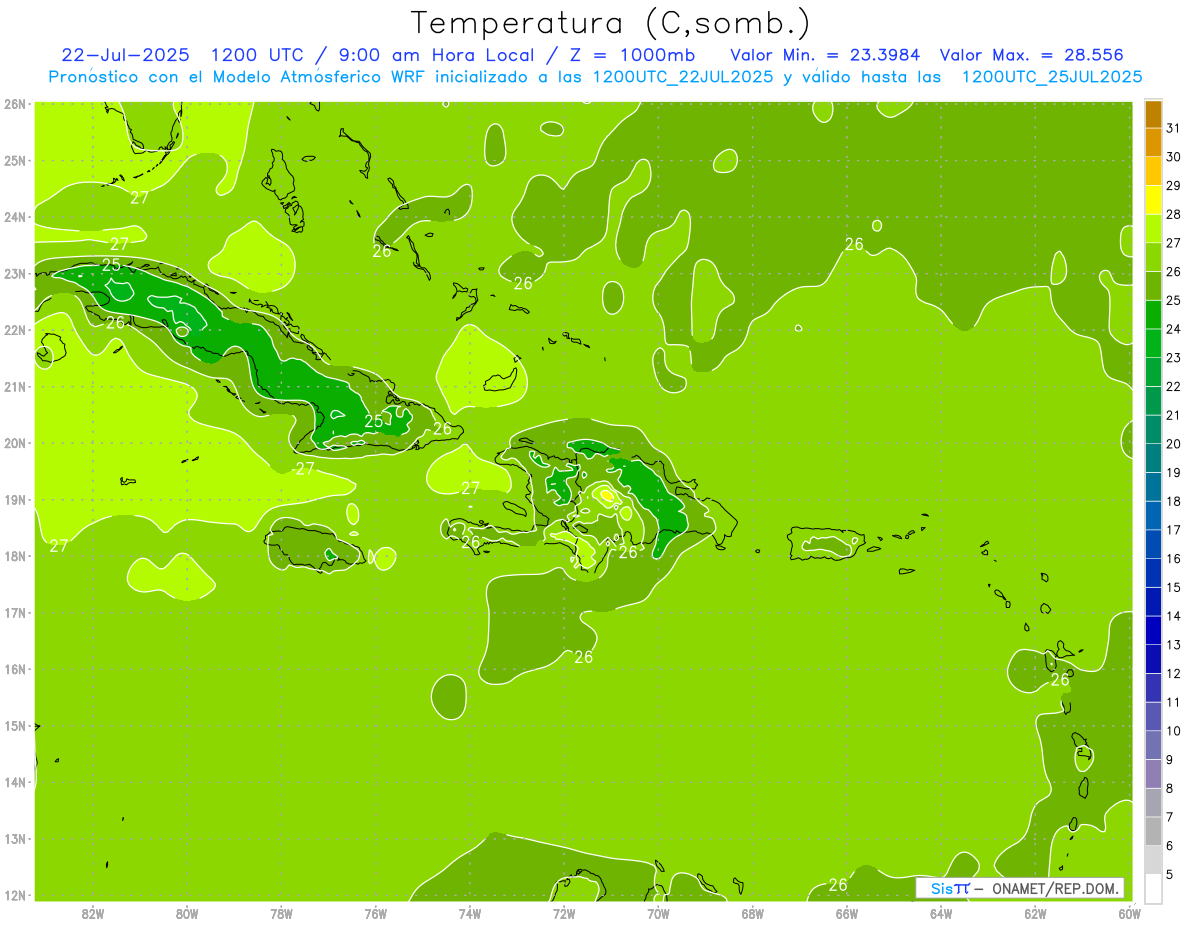Click the blue legend swatch between 15 and 16
The image size is (1200, 927).
(x=1153, y=572)
